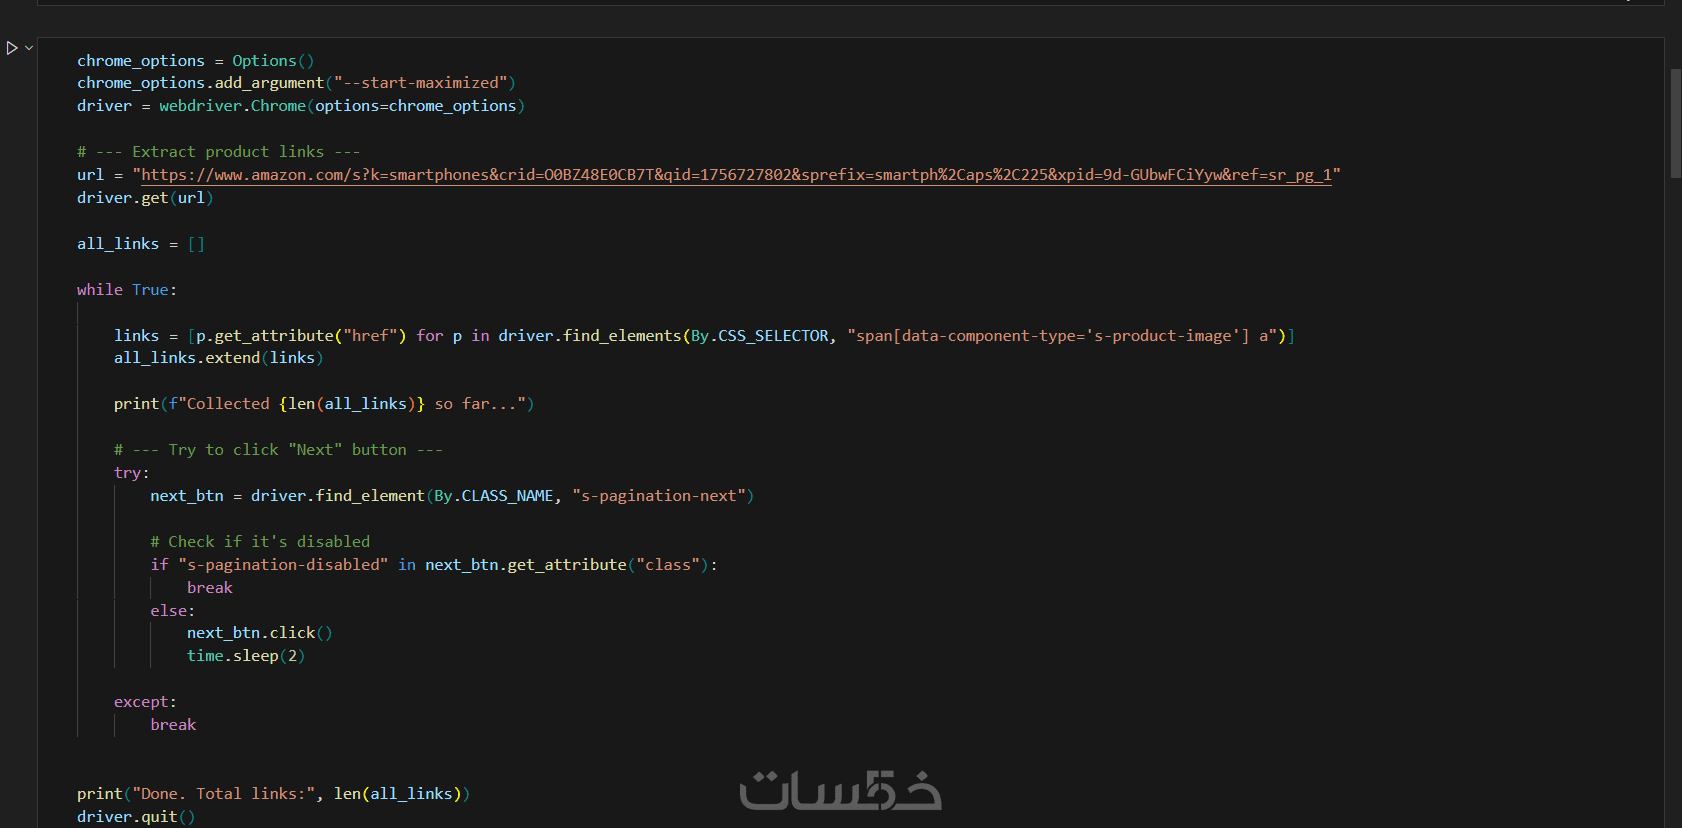Place cursor on driver.quit() line
The image size is (1682, 828).
tap(136, 817)
